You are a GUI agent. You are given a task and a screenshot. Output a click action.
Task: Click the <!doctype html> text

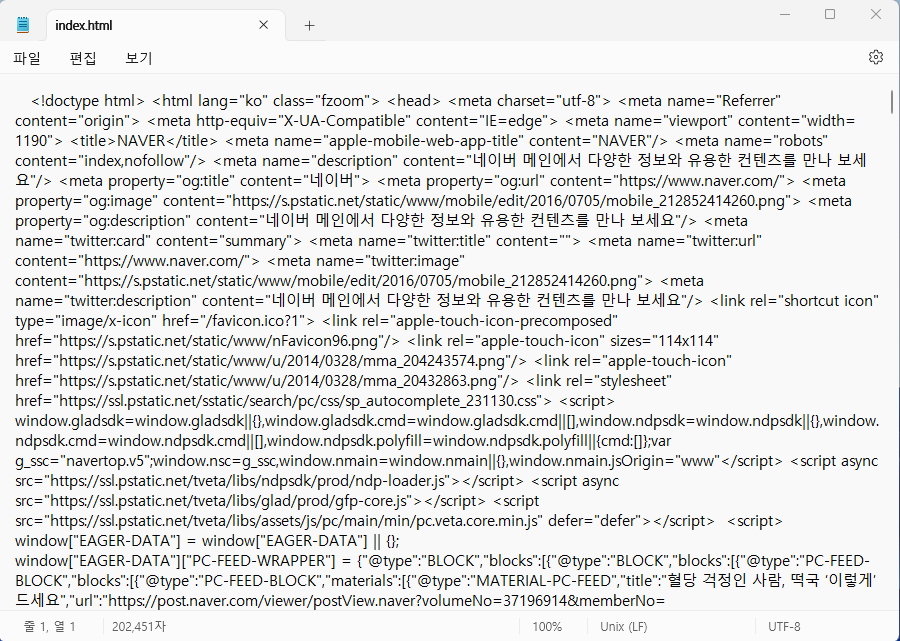pos(88,101)
